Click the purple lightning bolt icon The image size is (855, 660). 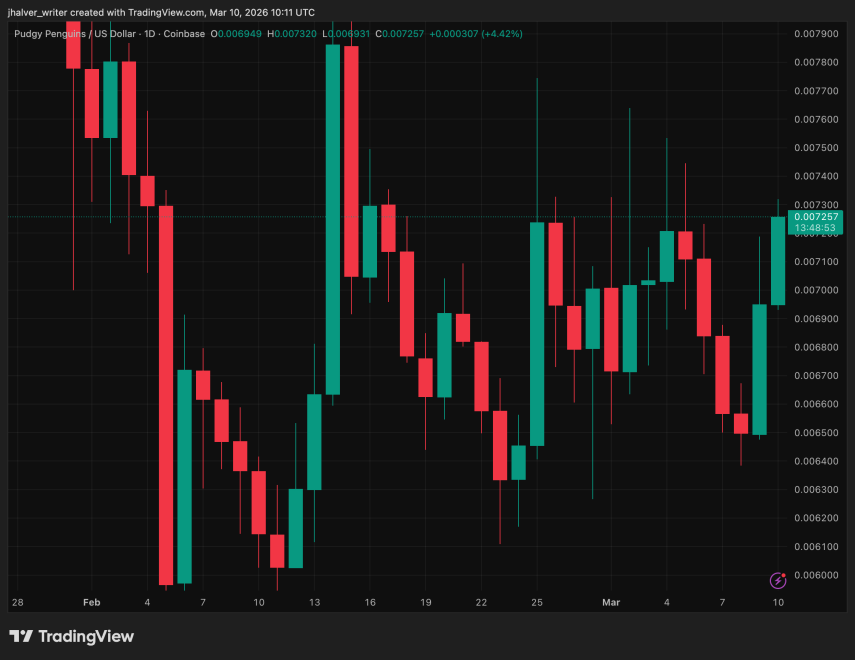(x=777, y=580)
